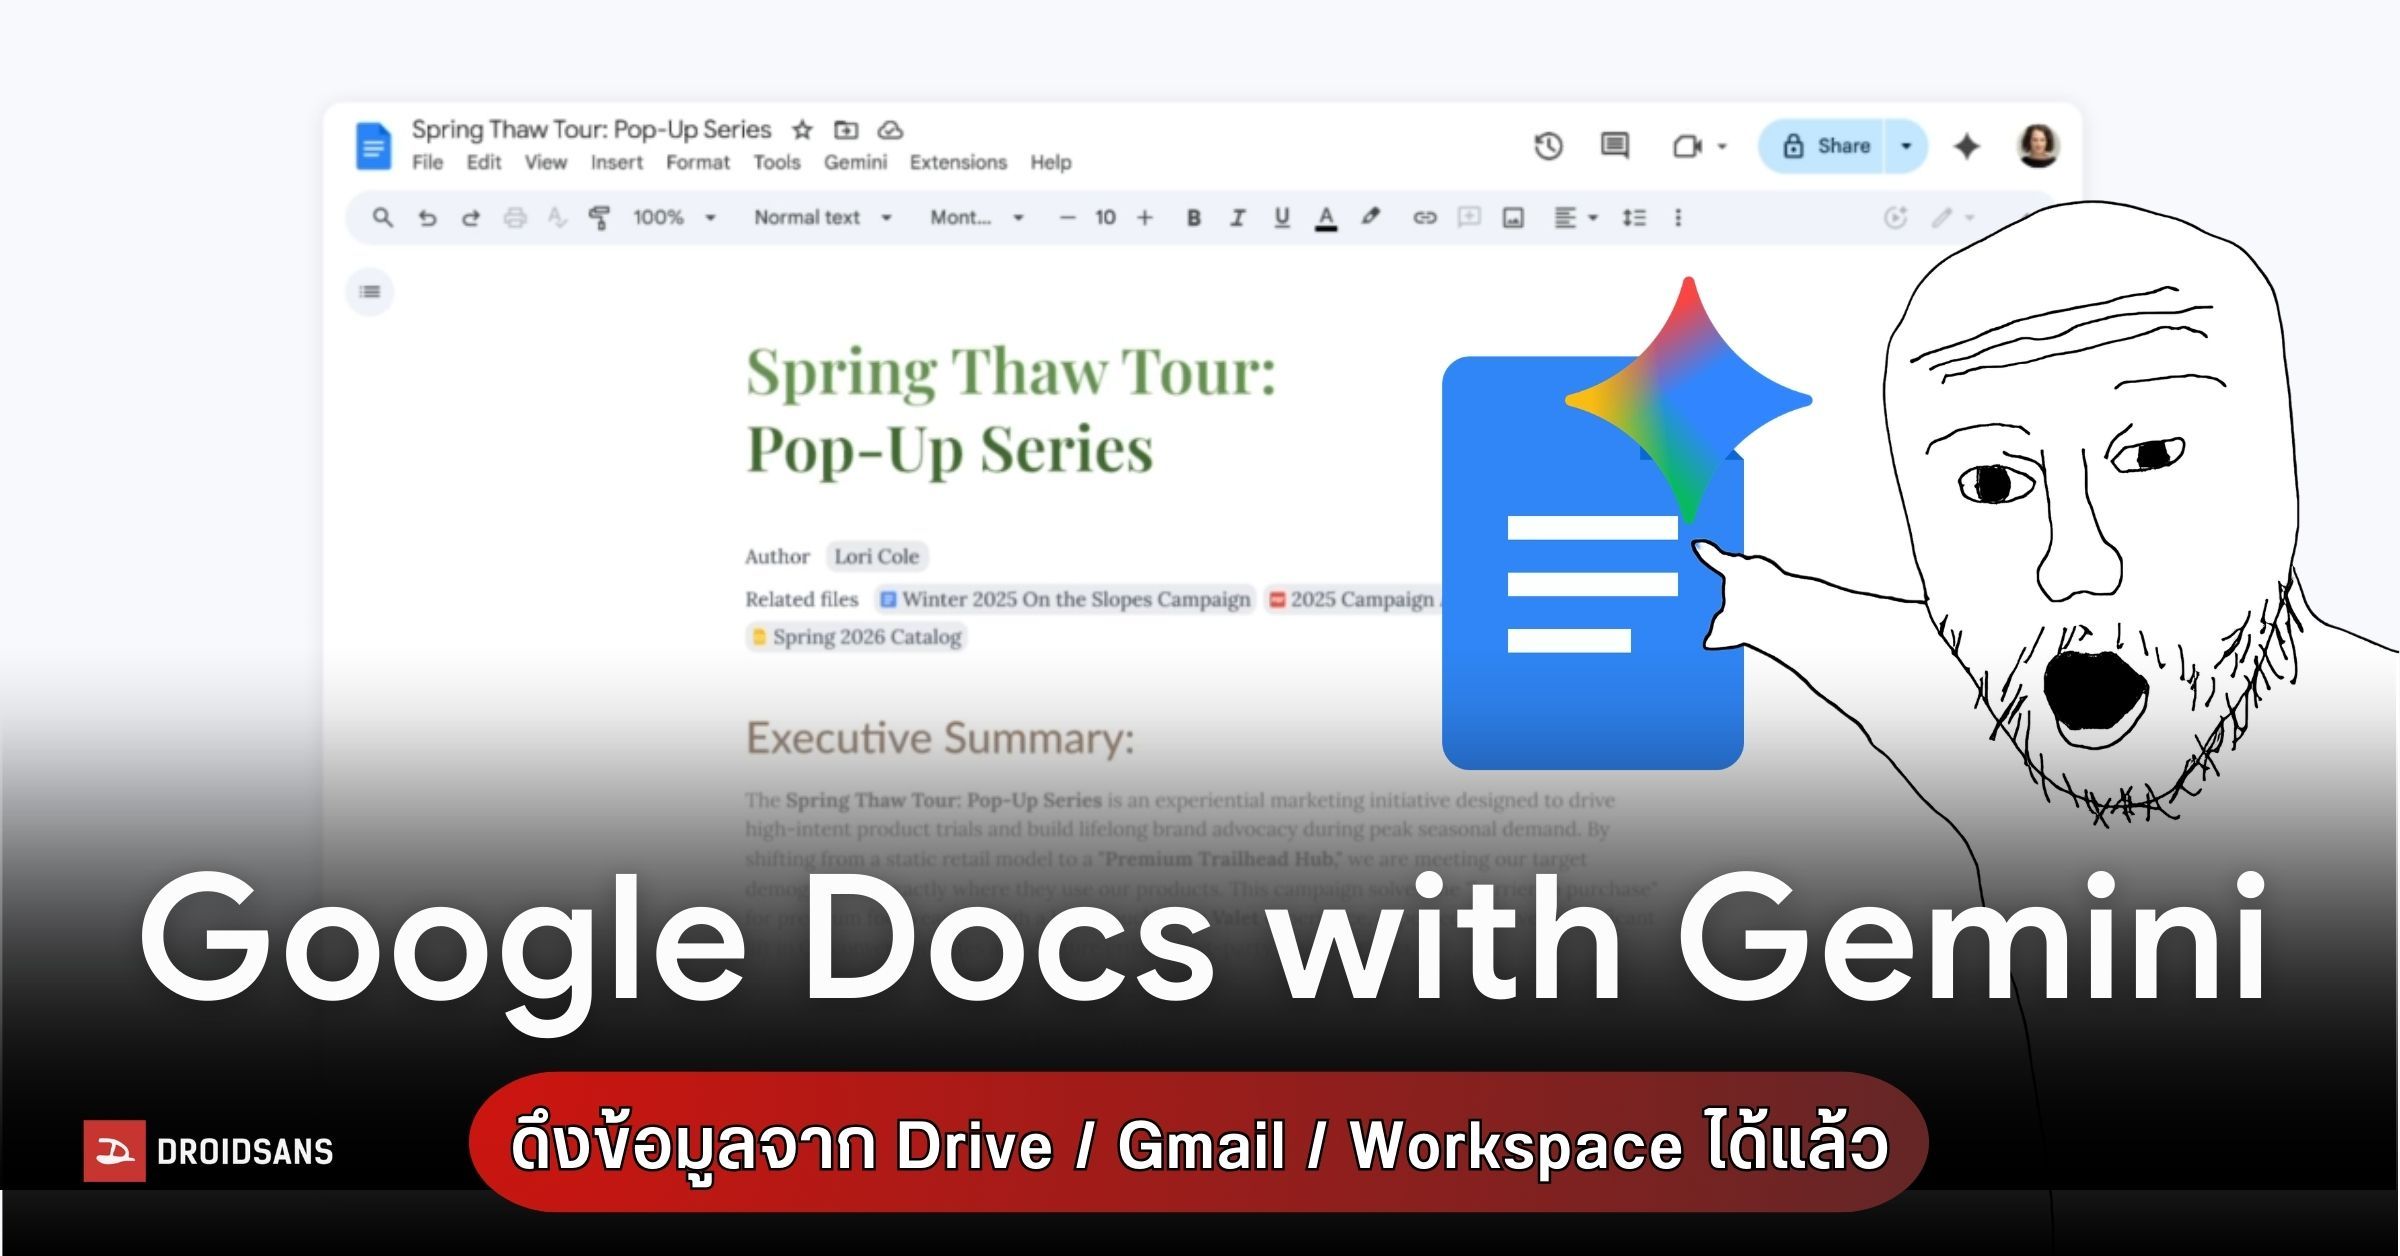Open the Normal text style dropdown

(822, 217)
